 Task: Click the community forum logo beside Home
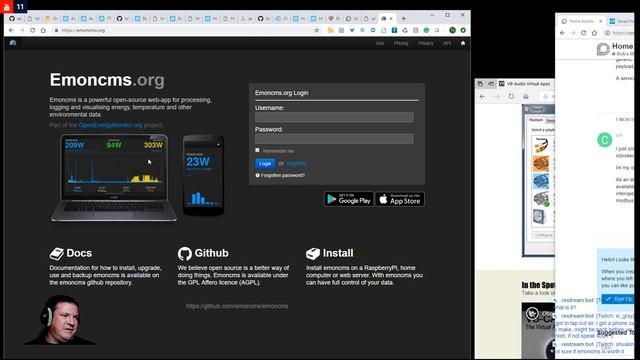click(603, 49)
